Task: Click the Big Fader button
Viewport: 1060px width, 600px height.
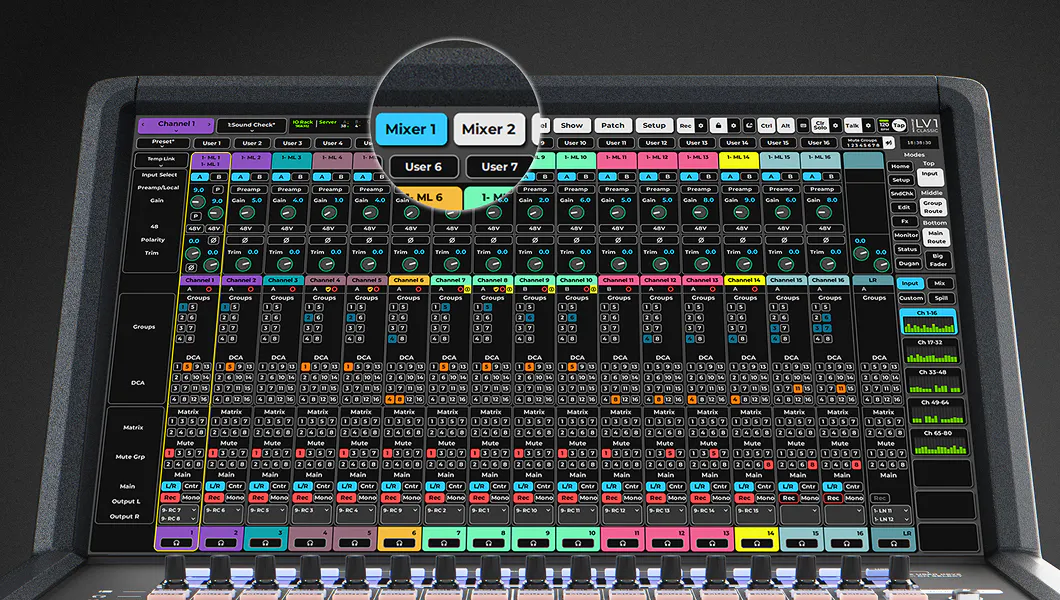Action: (x=938, y=260)
